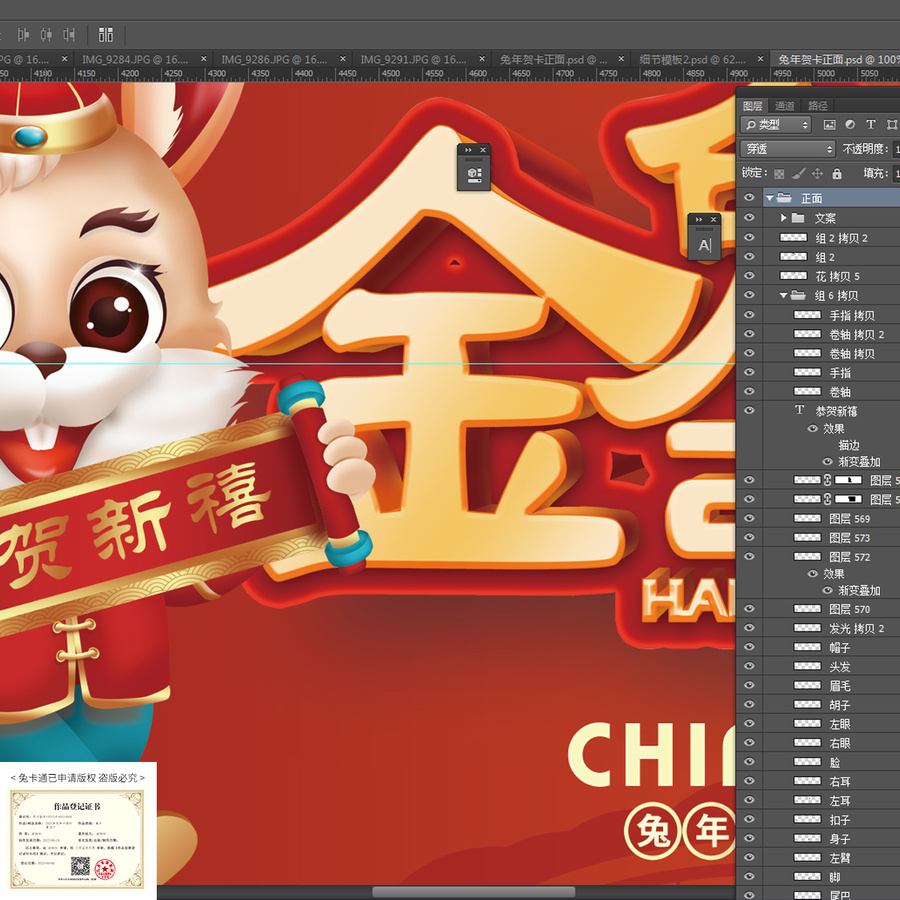Click the 填充 fill label

(x=876, y=173)
